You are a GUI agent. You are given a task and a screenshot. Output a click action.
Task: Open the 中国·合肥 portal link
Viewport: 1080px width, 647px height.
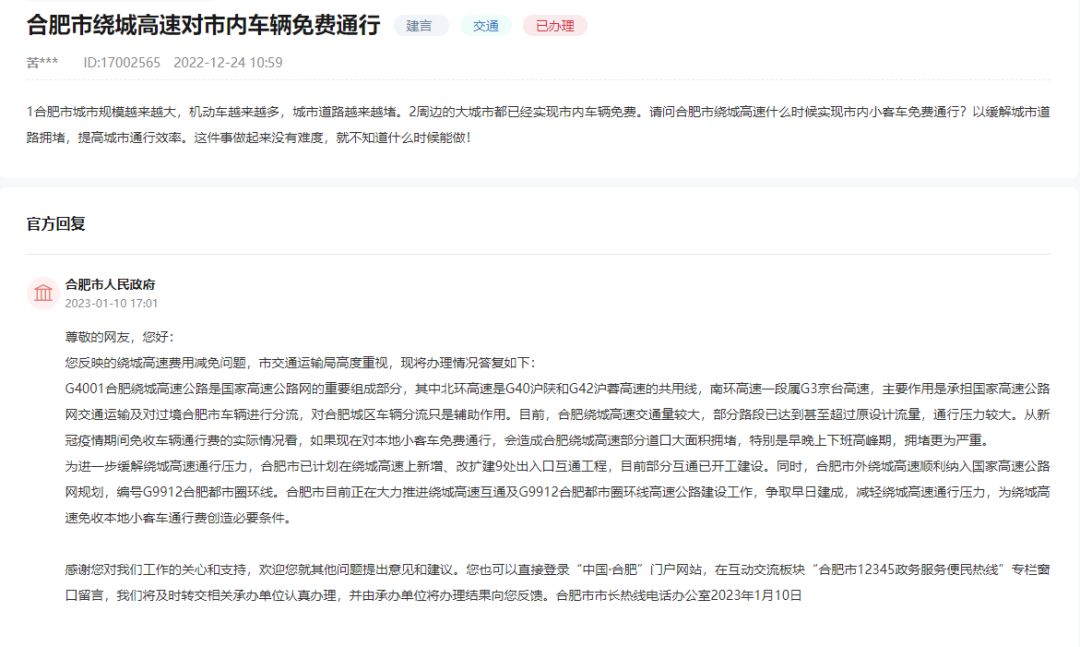608,565
